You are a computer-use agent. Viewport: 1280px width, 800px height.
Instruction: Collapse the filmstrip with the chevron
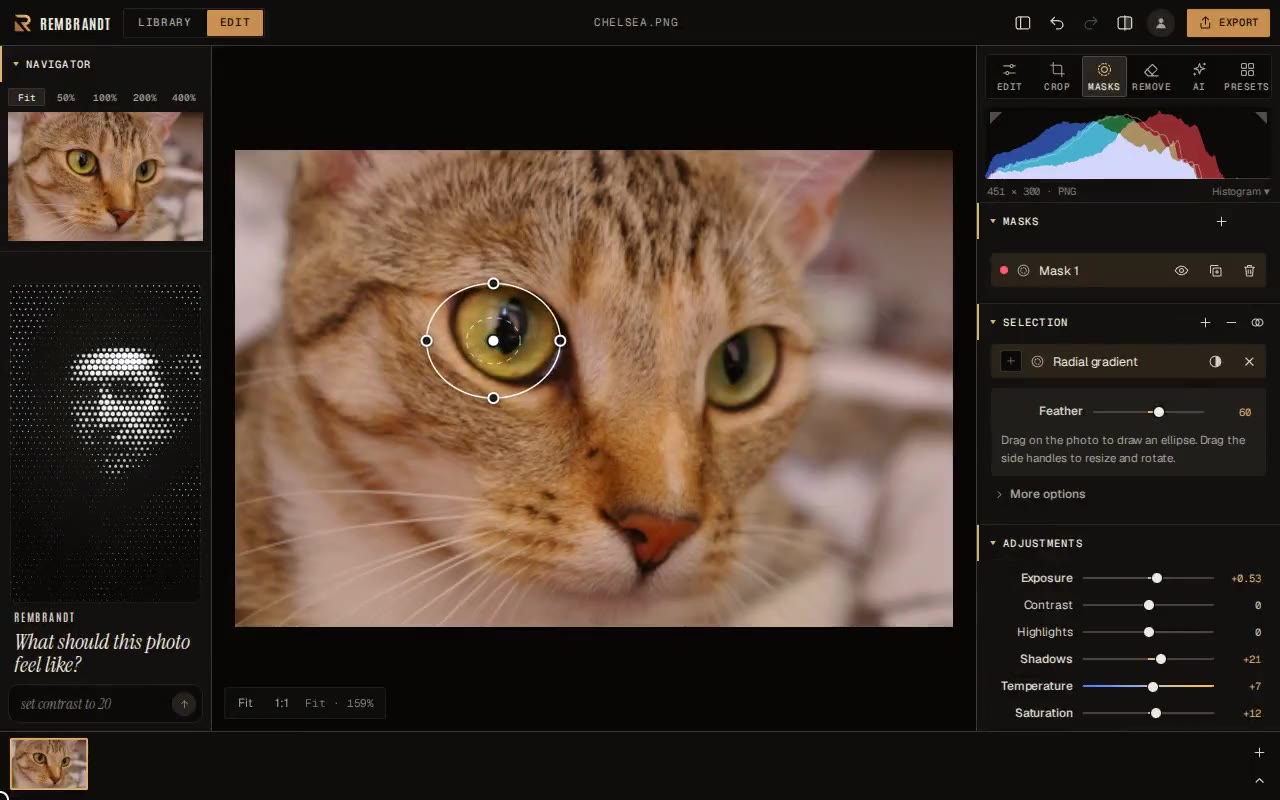tap(1259, 781)
